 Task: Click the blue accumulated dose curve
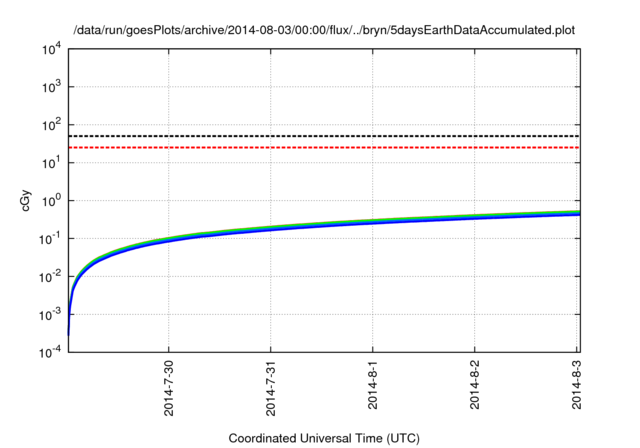coord(322,226)
